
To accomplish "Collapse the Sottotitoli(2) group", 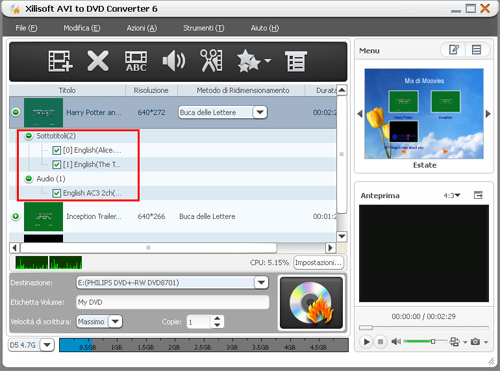I will pos(29,136).
